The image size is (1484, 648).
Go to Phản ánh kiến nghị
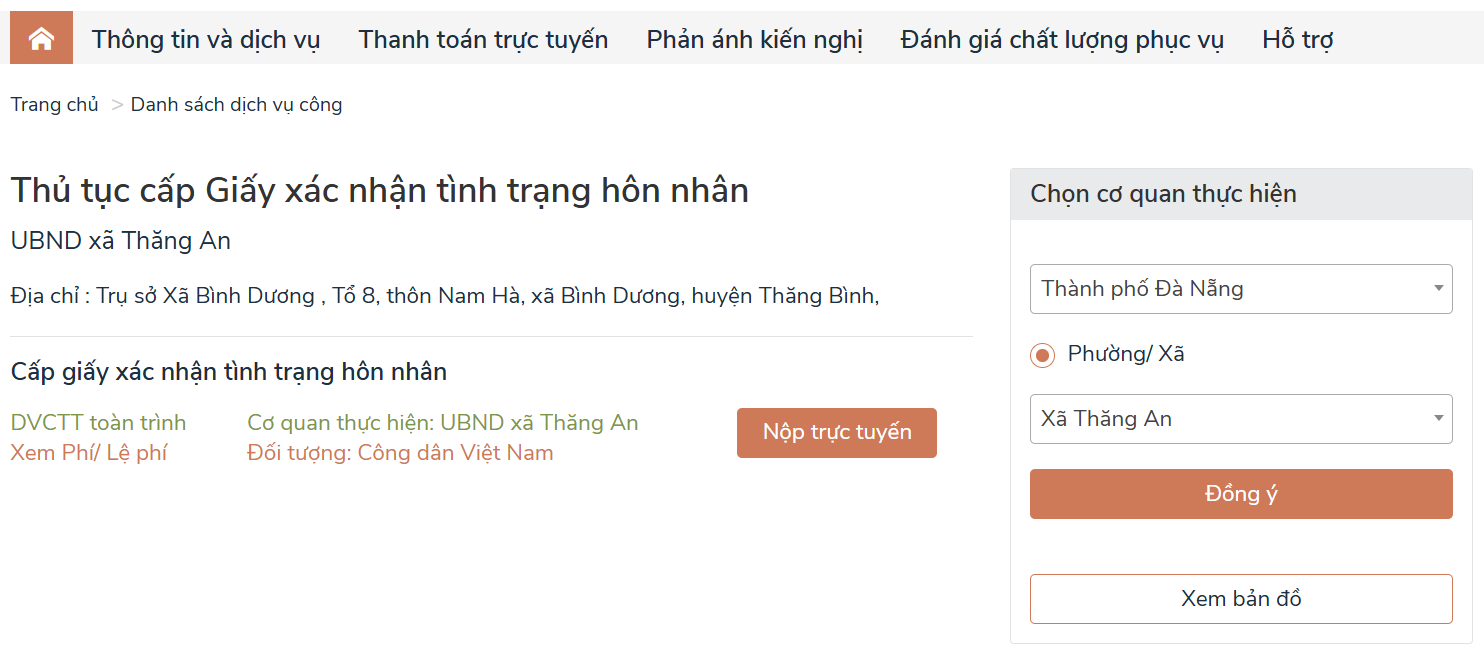tap(754, 40)
